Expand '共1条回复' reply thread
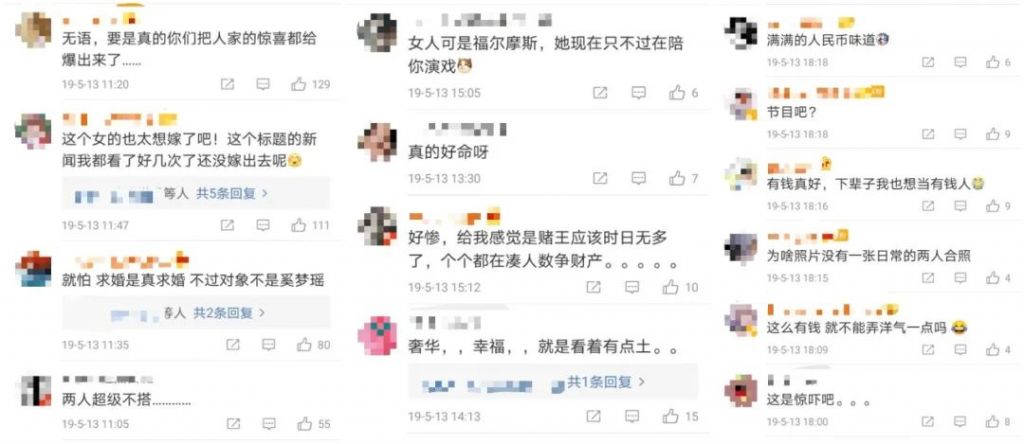The width and height of the screenshot is (1024, 444). 606,382
